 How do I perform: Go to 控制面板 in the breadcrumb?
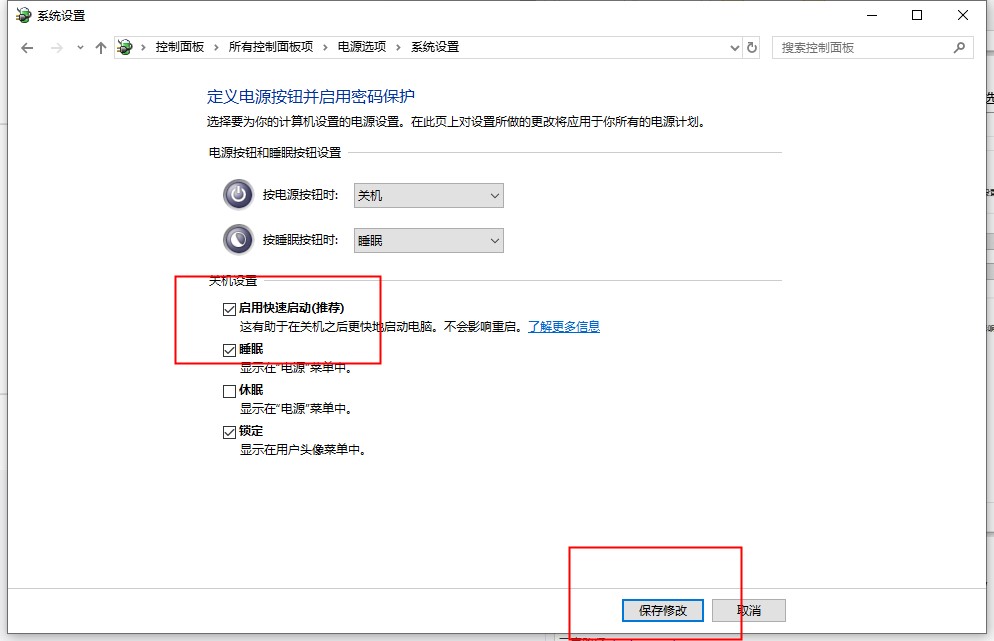180,47
